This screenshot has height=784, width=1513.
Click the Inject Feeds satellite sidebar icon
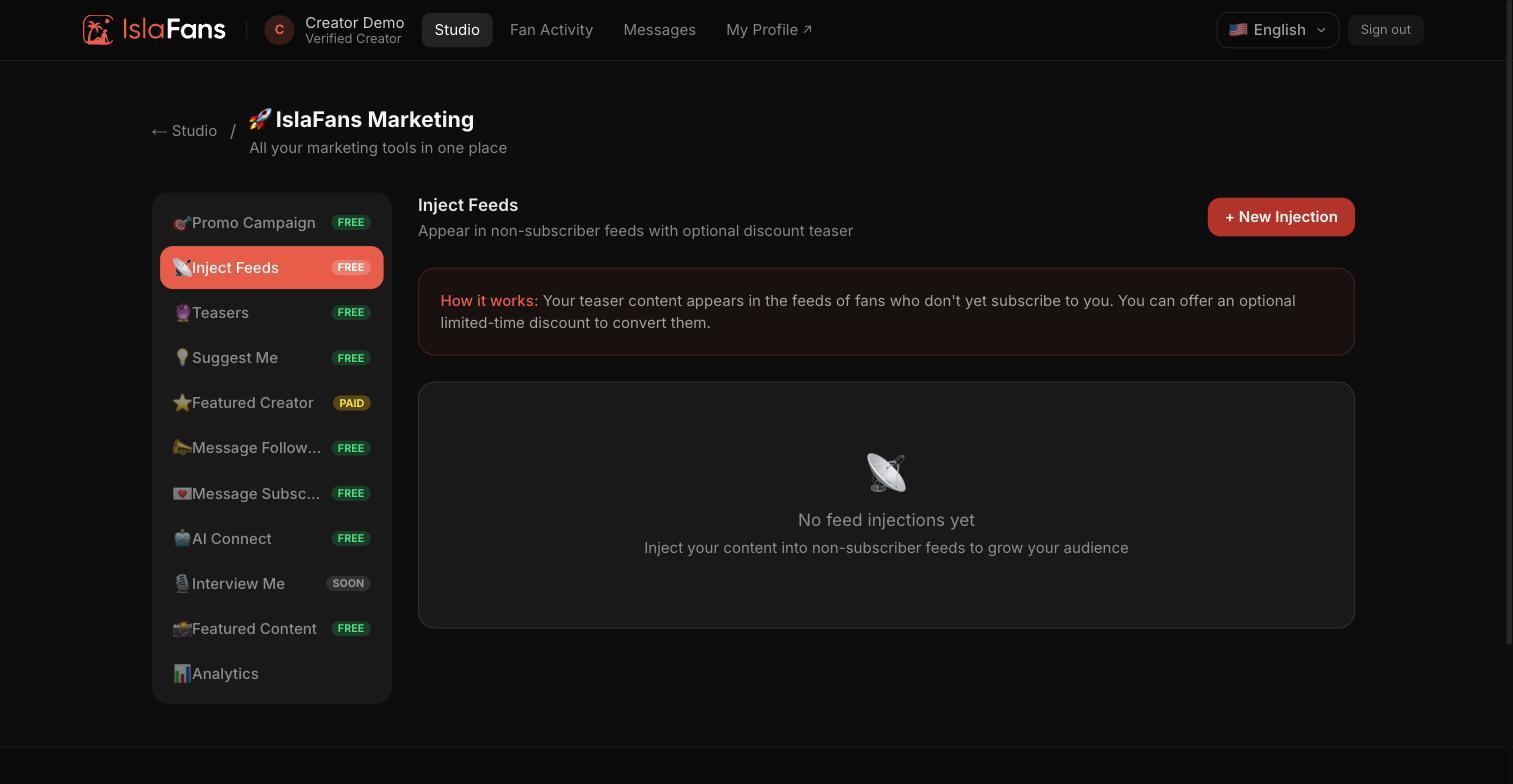point(182,268)
